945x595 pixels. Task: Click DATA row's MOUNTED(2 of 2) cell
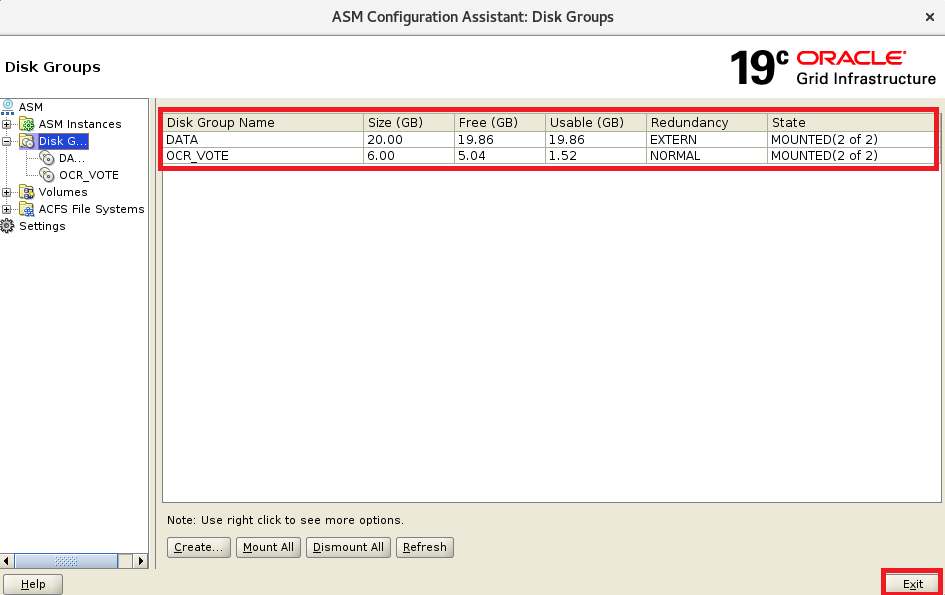852,139
